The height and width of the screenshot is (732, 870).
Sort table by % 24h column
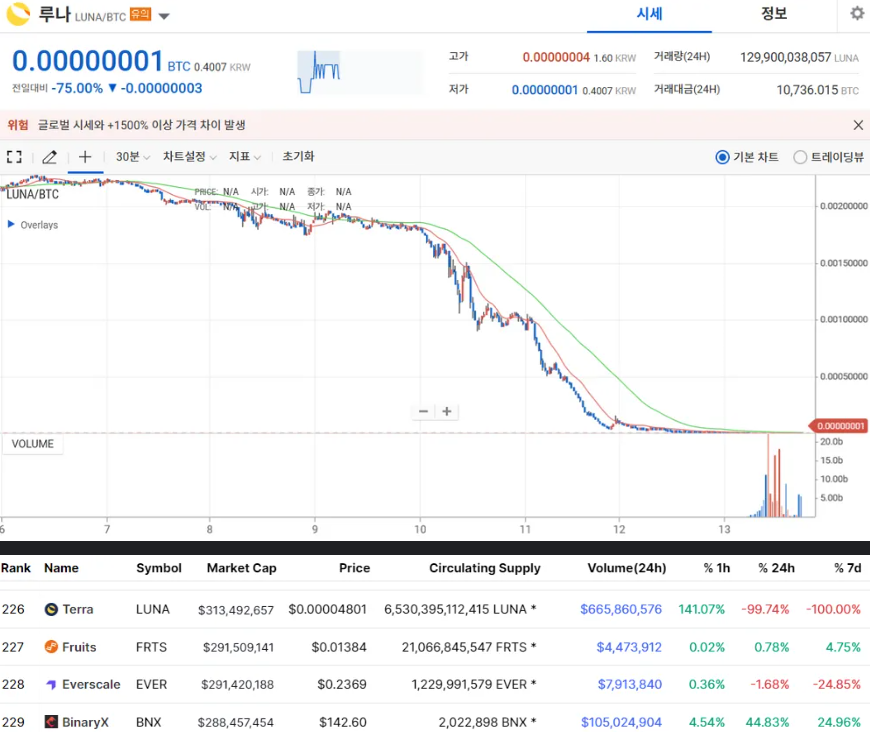click(x=776, y=568)
